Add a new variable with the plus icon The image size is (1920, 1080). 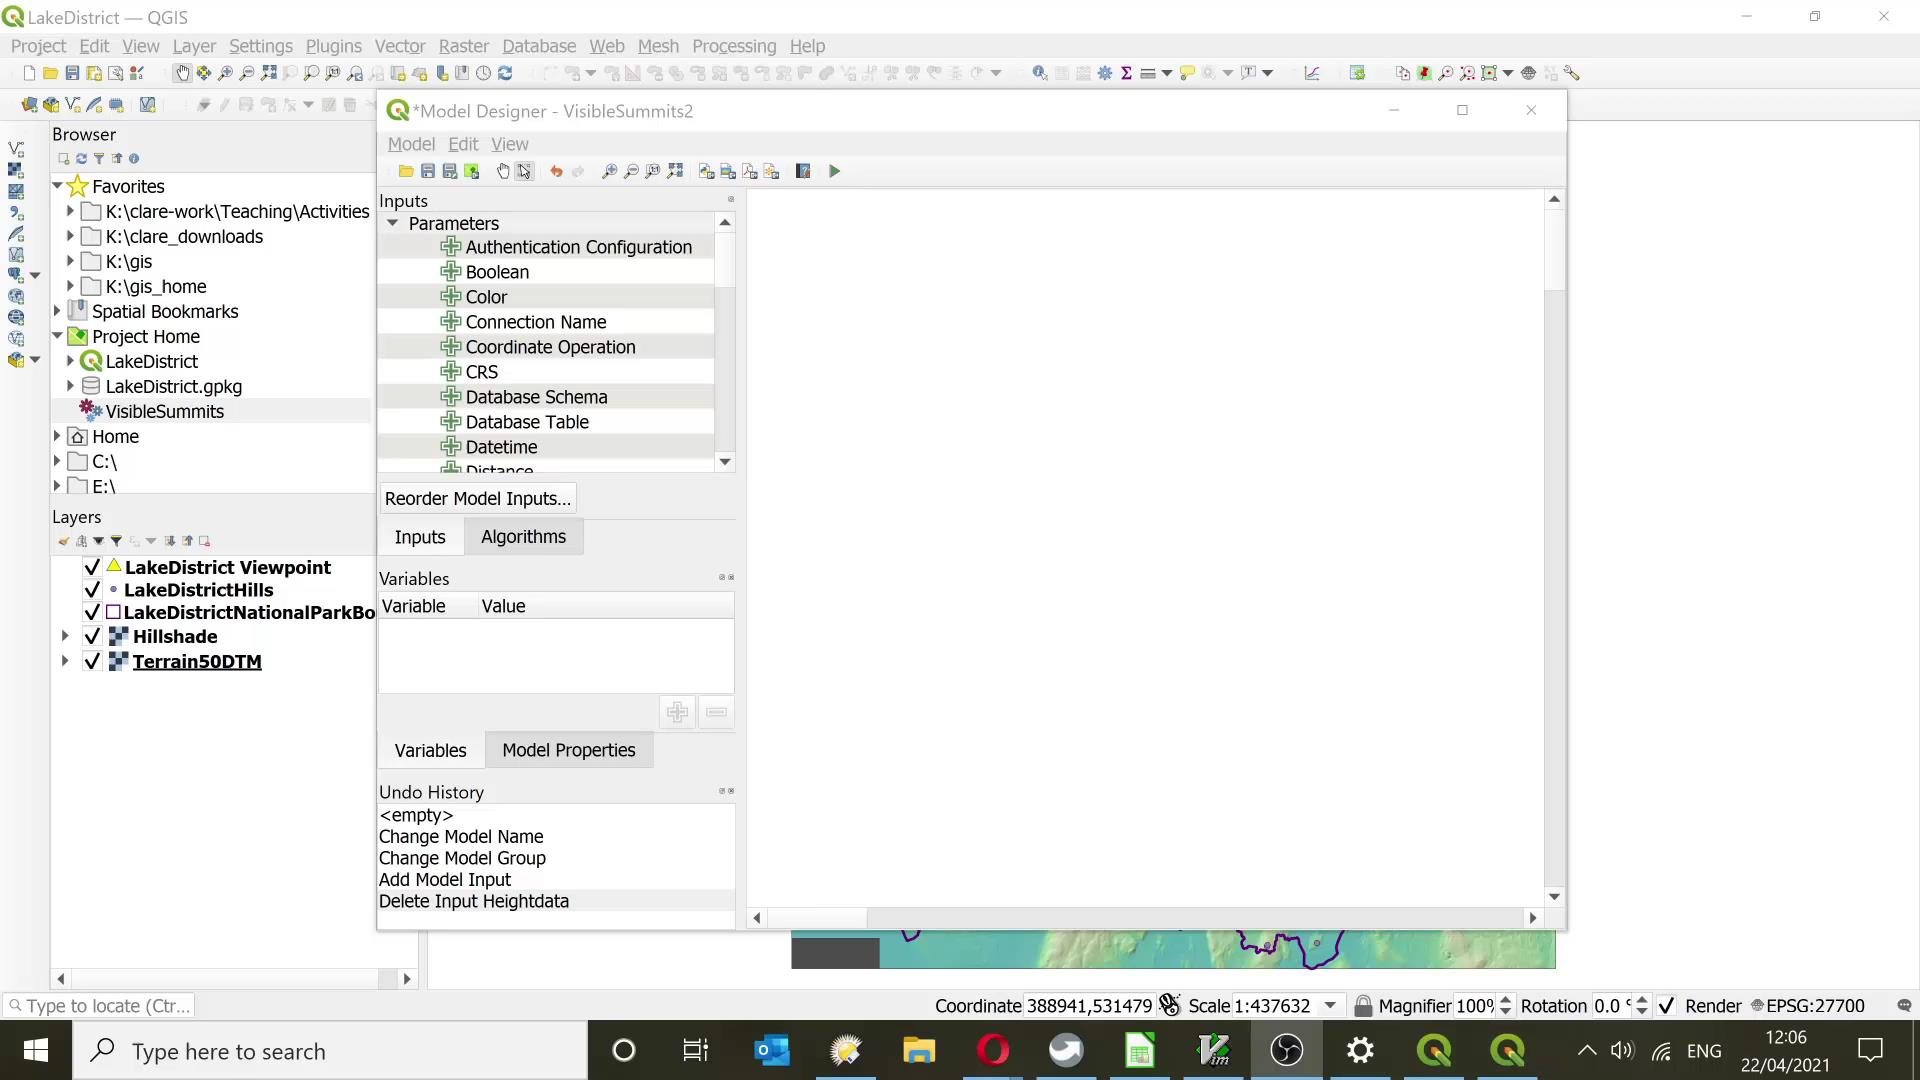pos(678,711)
